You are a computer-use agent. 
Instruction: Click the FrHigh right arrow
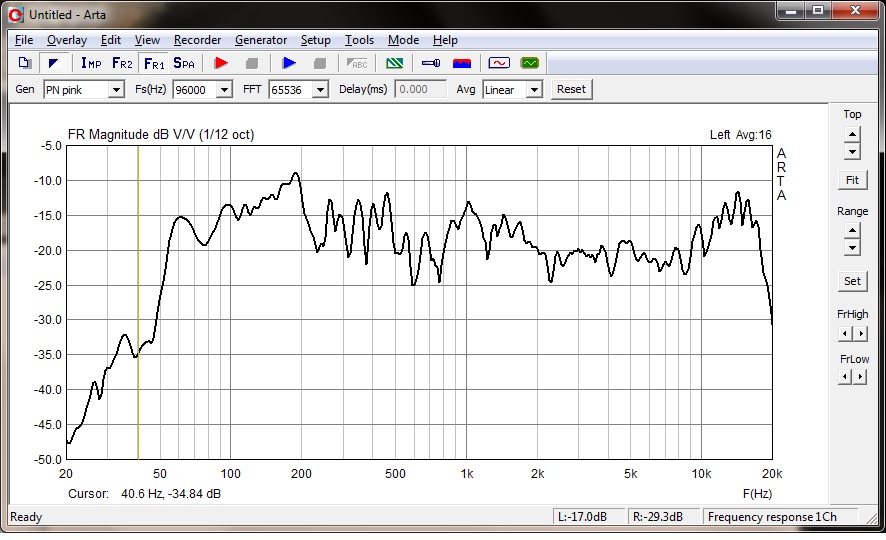[x=860, y=333]
